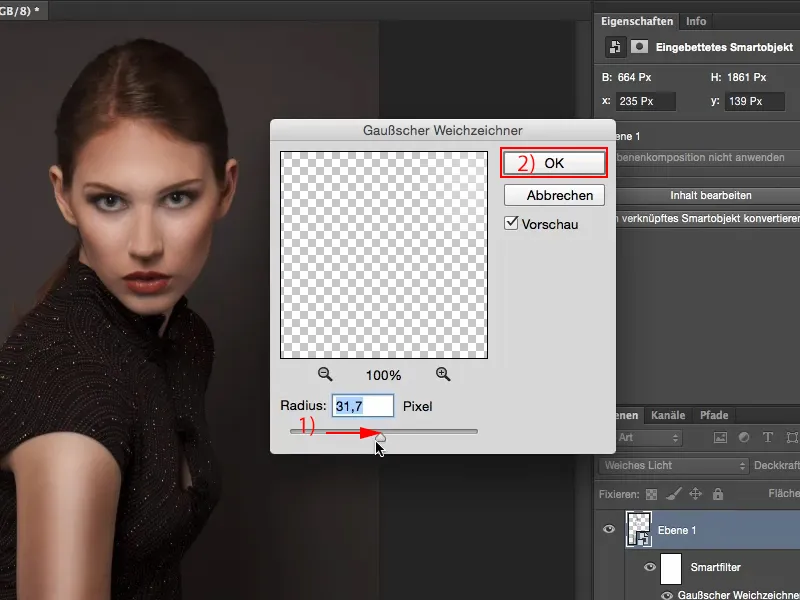Click the Abbrechen button
Viewport: 800px width, 600px height.
click(x=554, y=195)
